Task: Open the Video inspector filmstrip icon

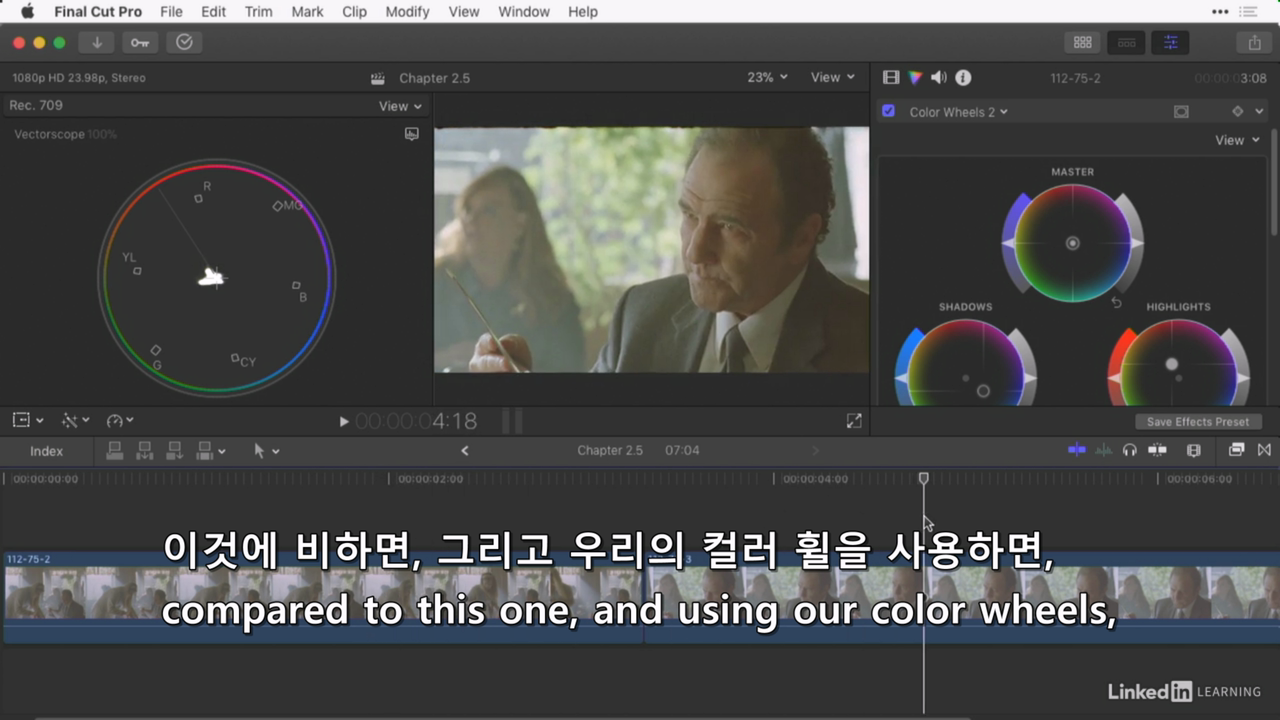Action: [x=891, y=77]
